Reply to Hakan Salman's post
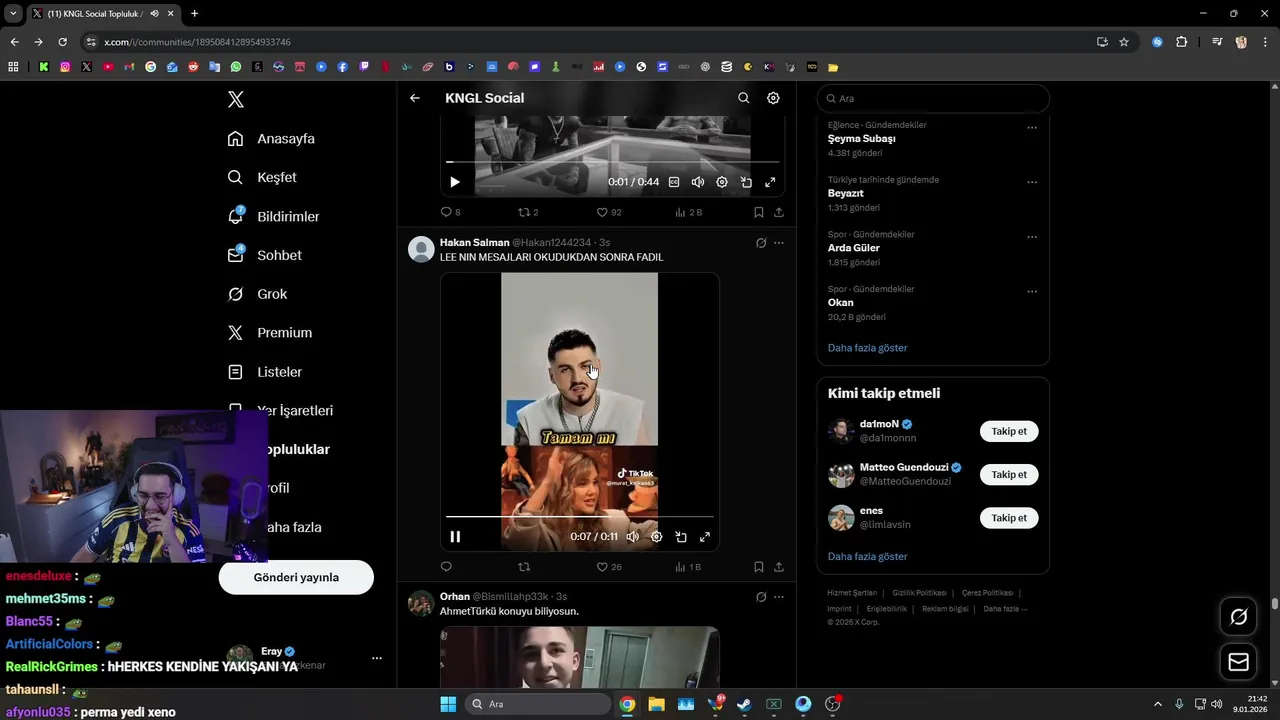Image resolution: width=1280 pixels, height=720 pixels. (447, 567)
